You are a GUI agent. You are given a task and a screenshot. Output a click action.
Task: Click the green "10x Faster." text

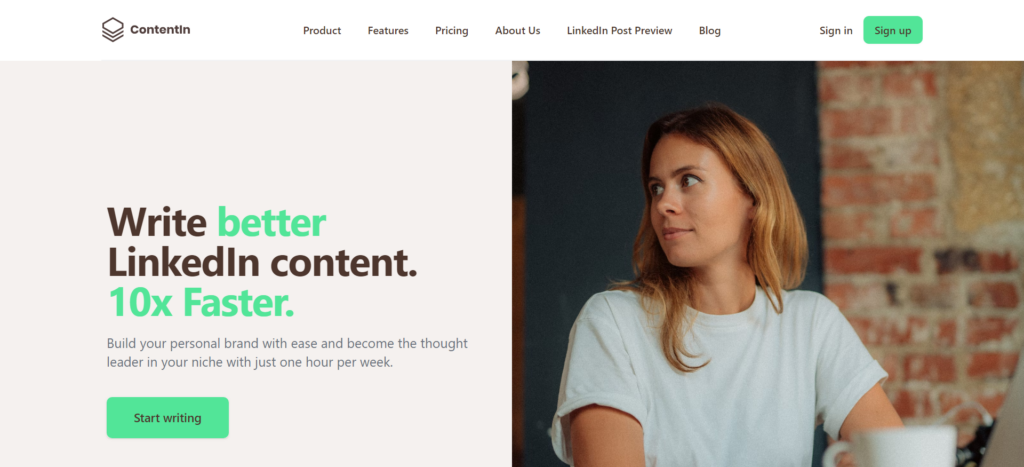200,302
